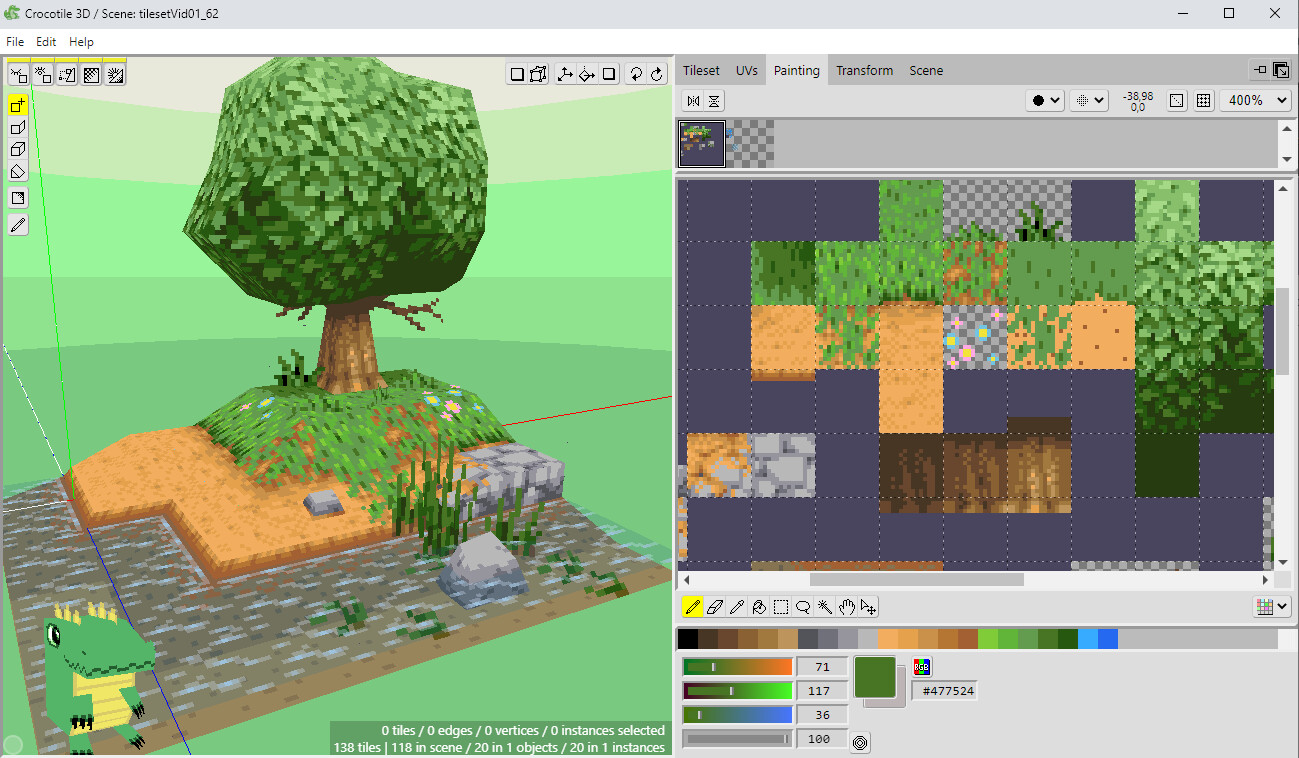Click the panel pop-out button at top right

coord(1281,70)
